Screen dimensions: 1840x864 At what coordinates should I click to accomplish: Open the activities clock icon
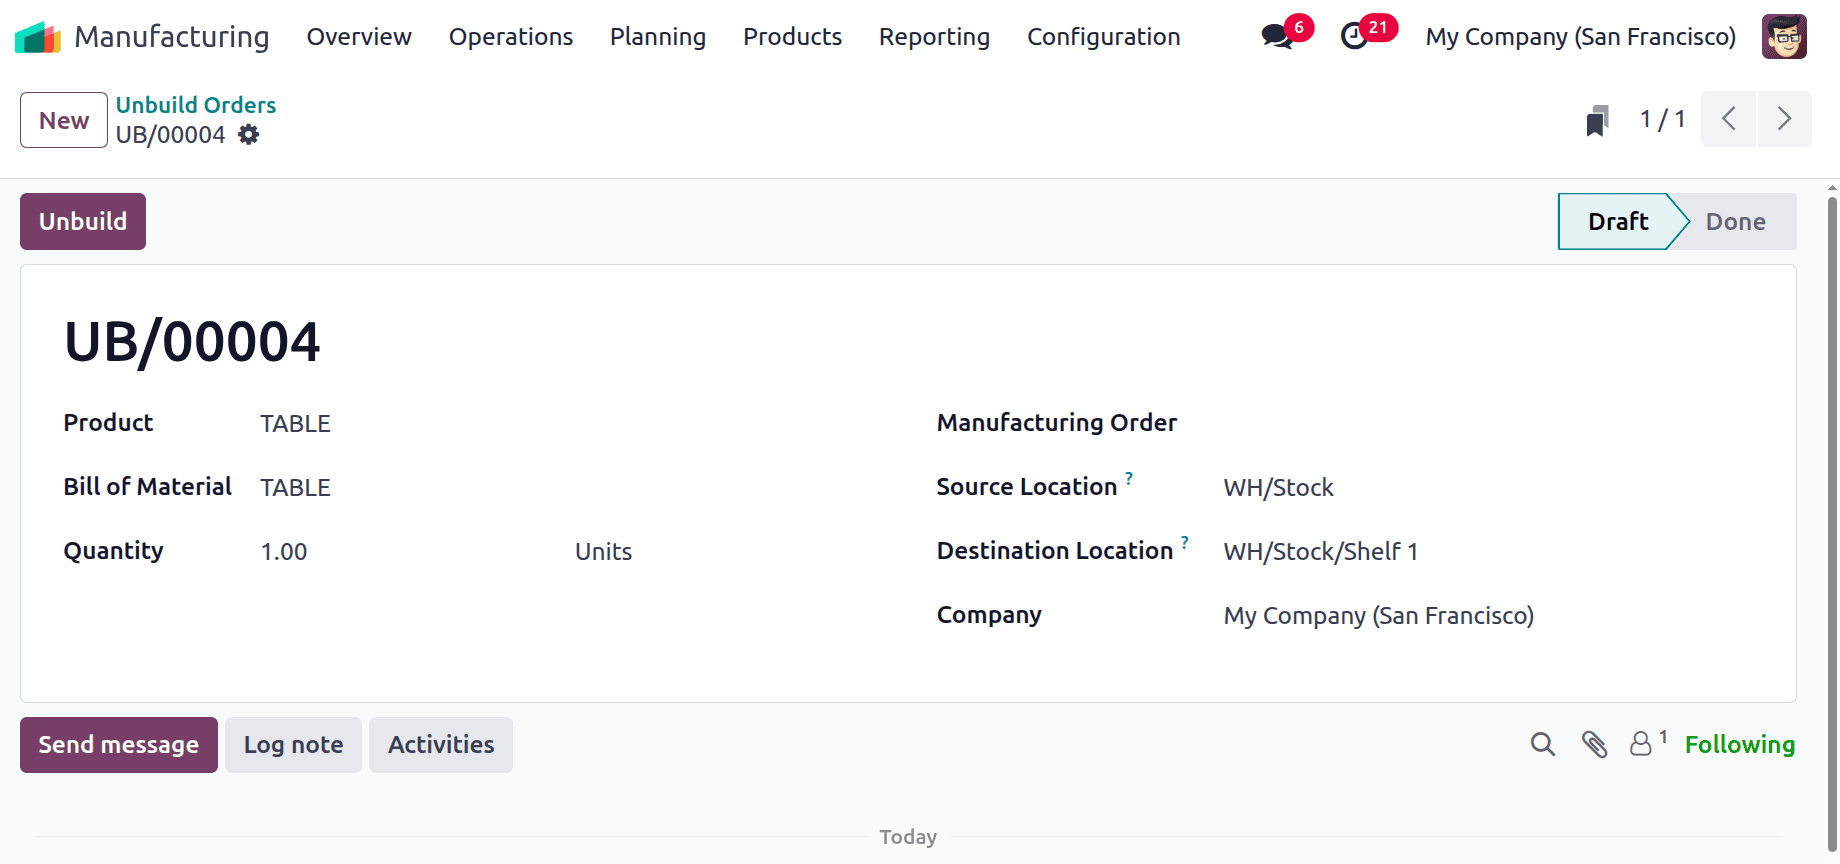point(1354,37)
